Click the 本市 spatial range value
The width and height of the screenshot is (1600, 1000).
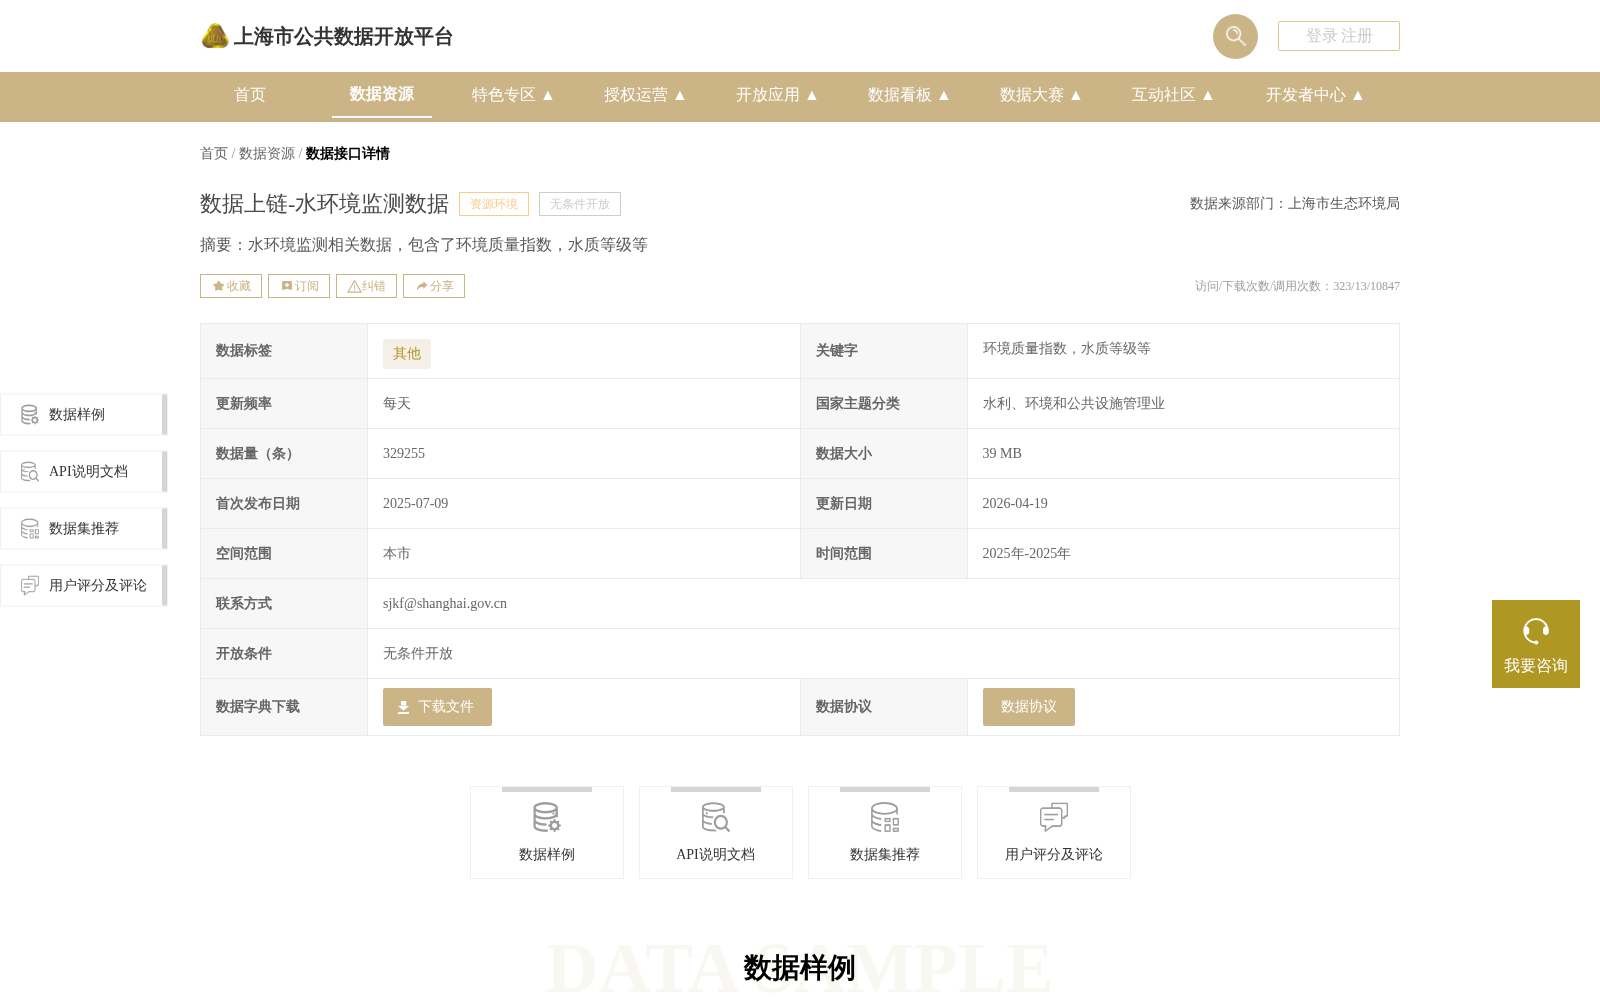397,554
